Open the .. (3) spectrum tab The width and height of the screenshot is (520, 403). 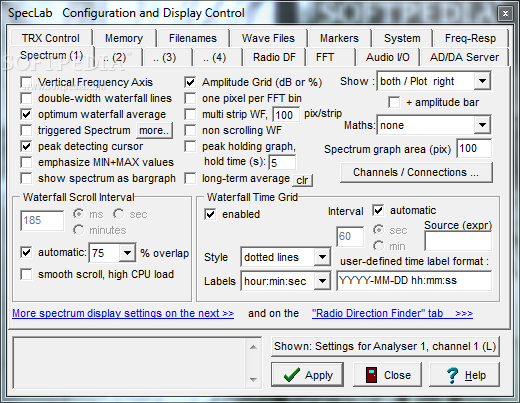(168, 57)
